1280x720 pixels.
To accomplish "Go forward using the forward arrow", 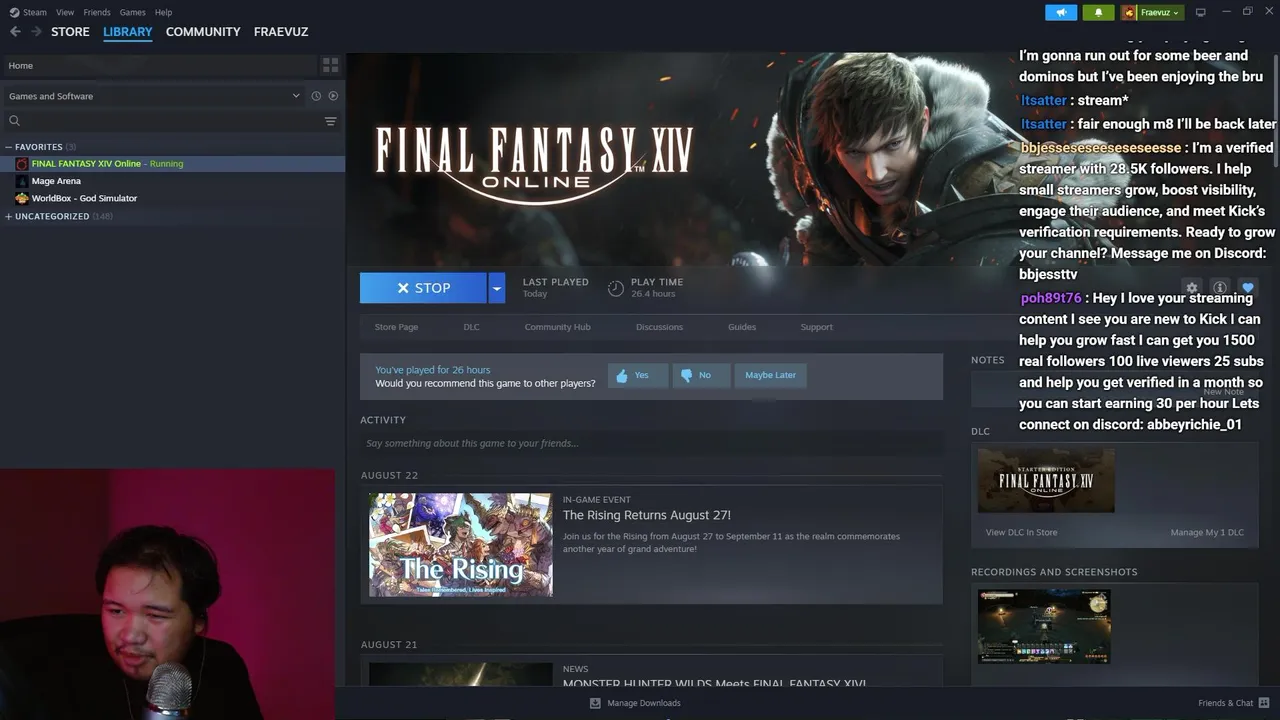I will click(x=36, y=32).
